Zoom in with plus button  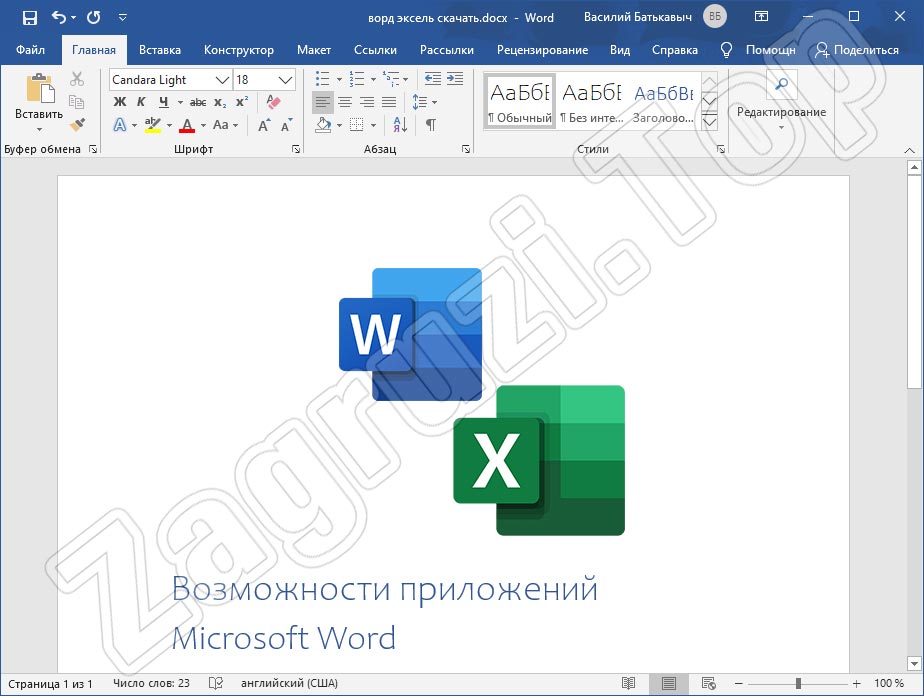coord(856,683)
